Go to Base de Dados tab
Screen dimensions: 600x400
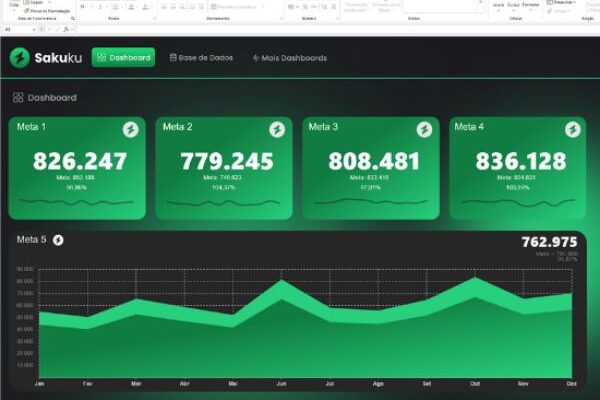[x=201, y=58]
